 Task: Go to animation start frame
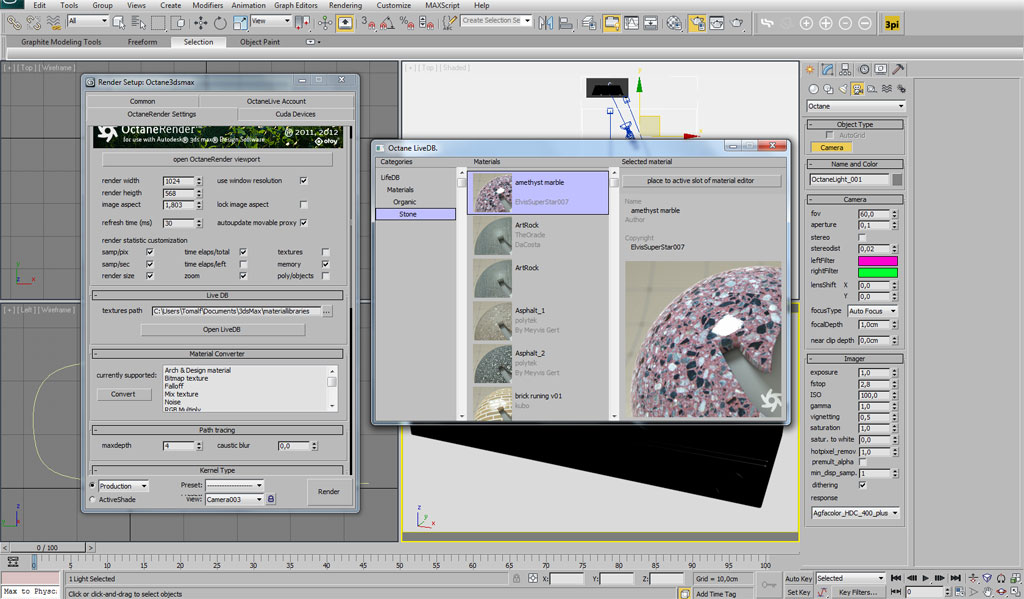click(896, 578)
